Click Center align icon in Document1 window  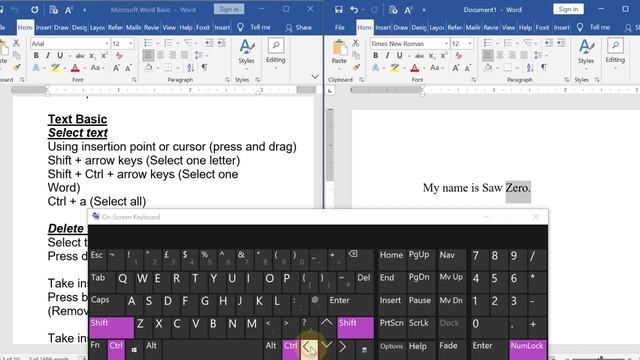(500, 55)
